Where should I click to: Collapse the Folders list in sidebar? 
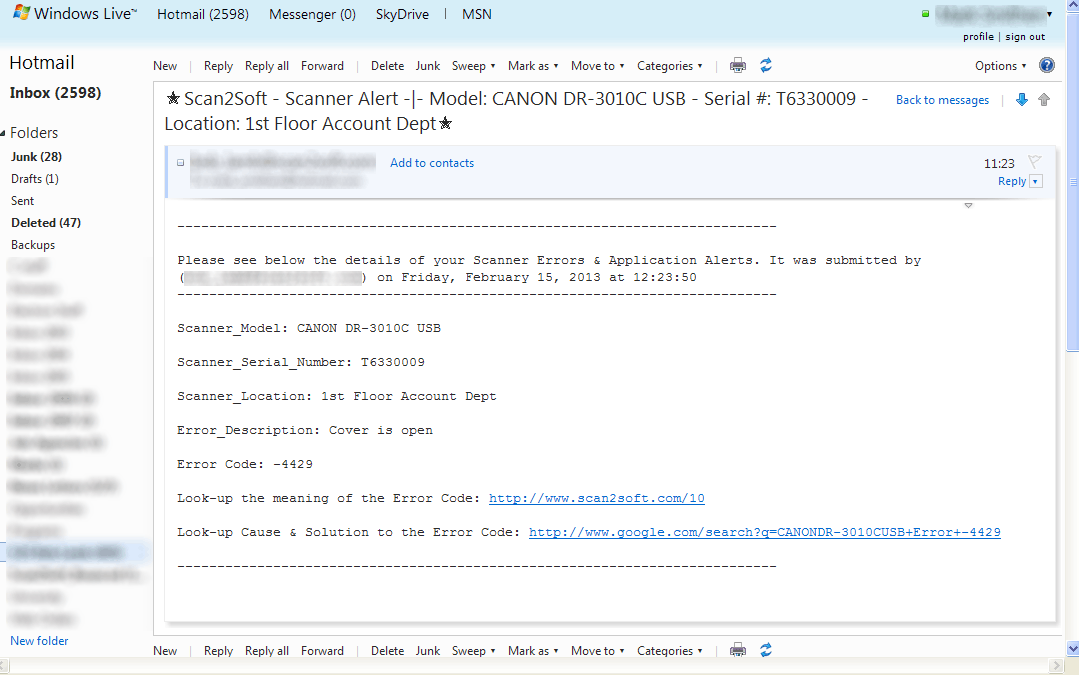(x=4, y=133)
